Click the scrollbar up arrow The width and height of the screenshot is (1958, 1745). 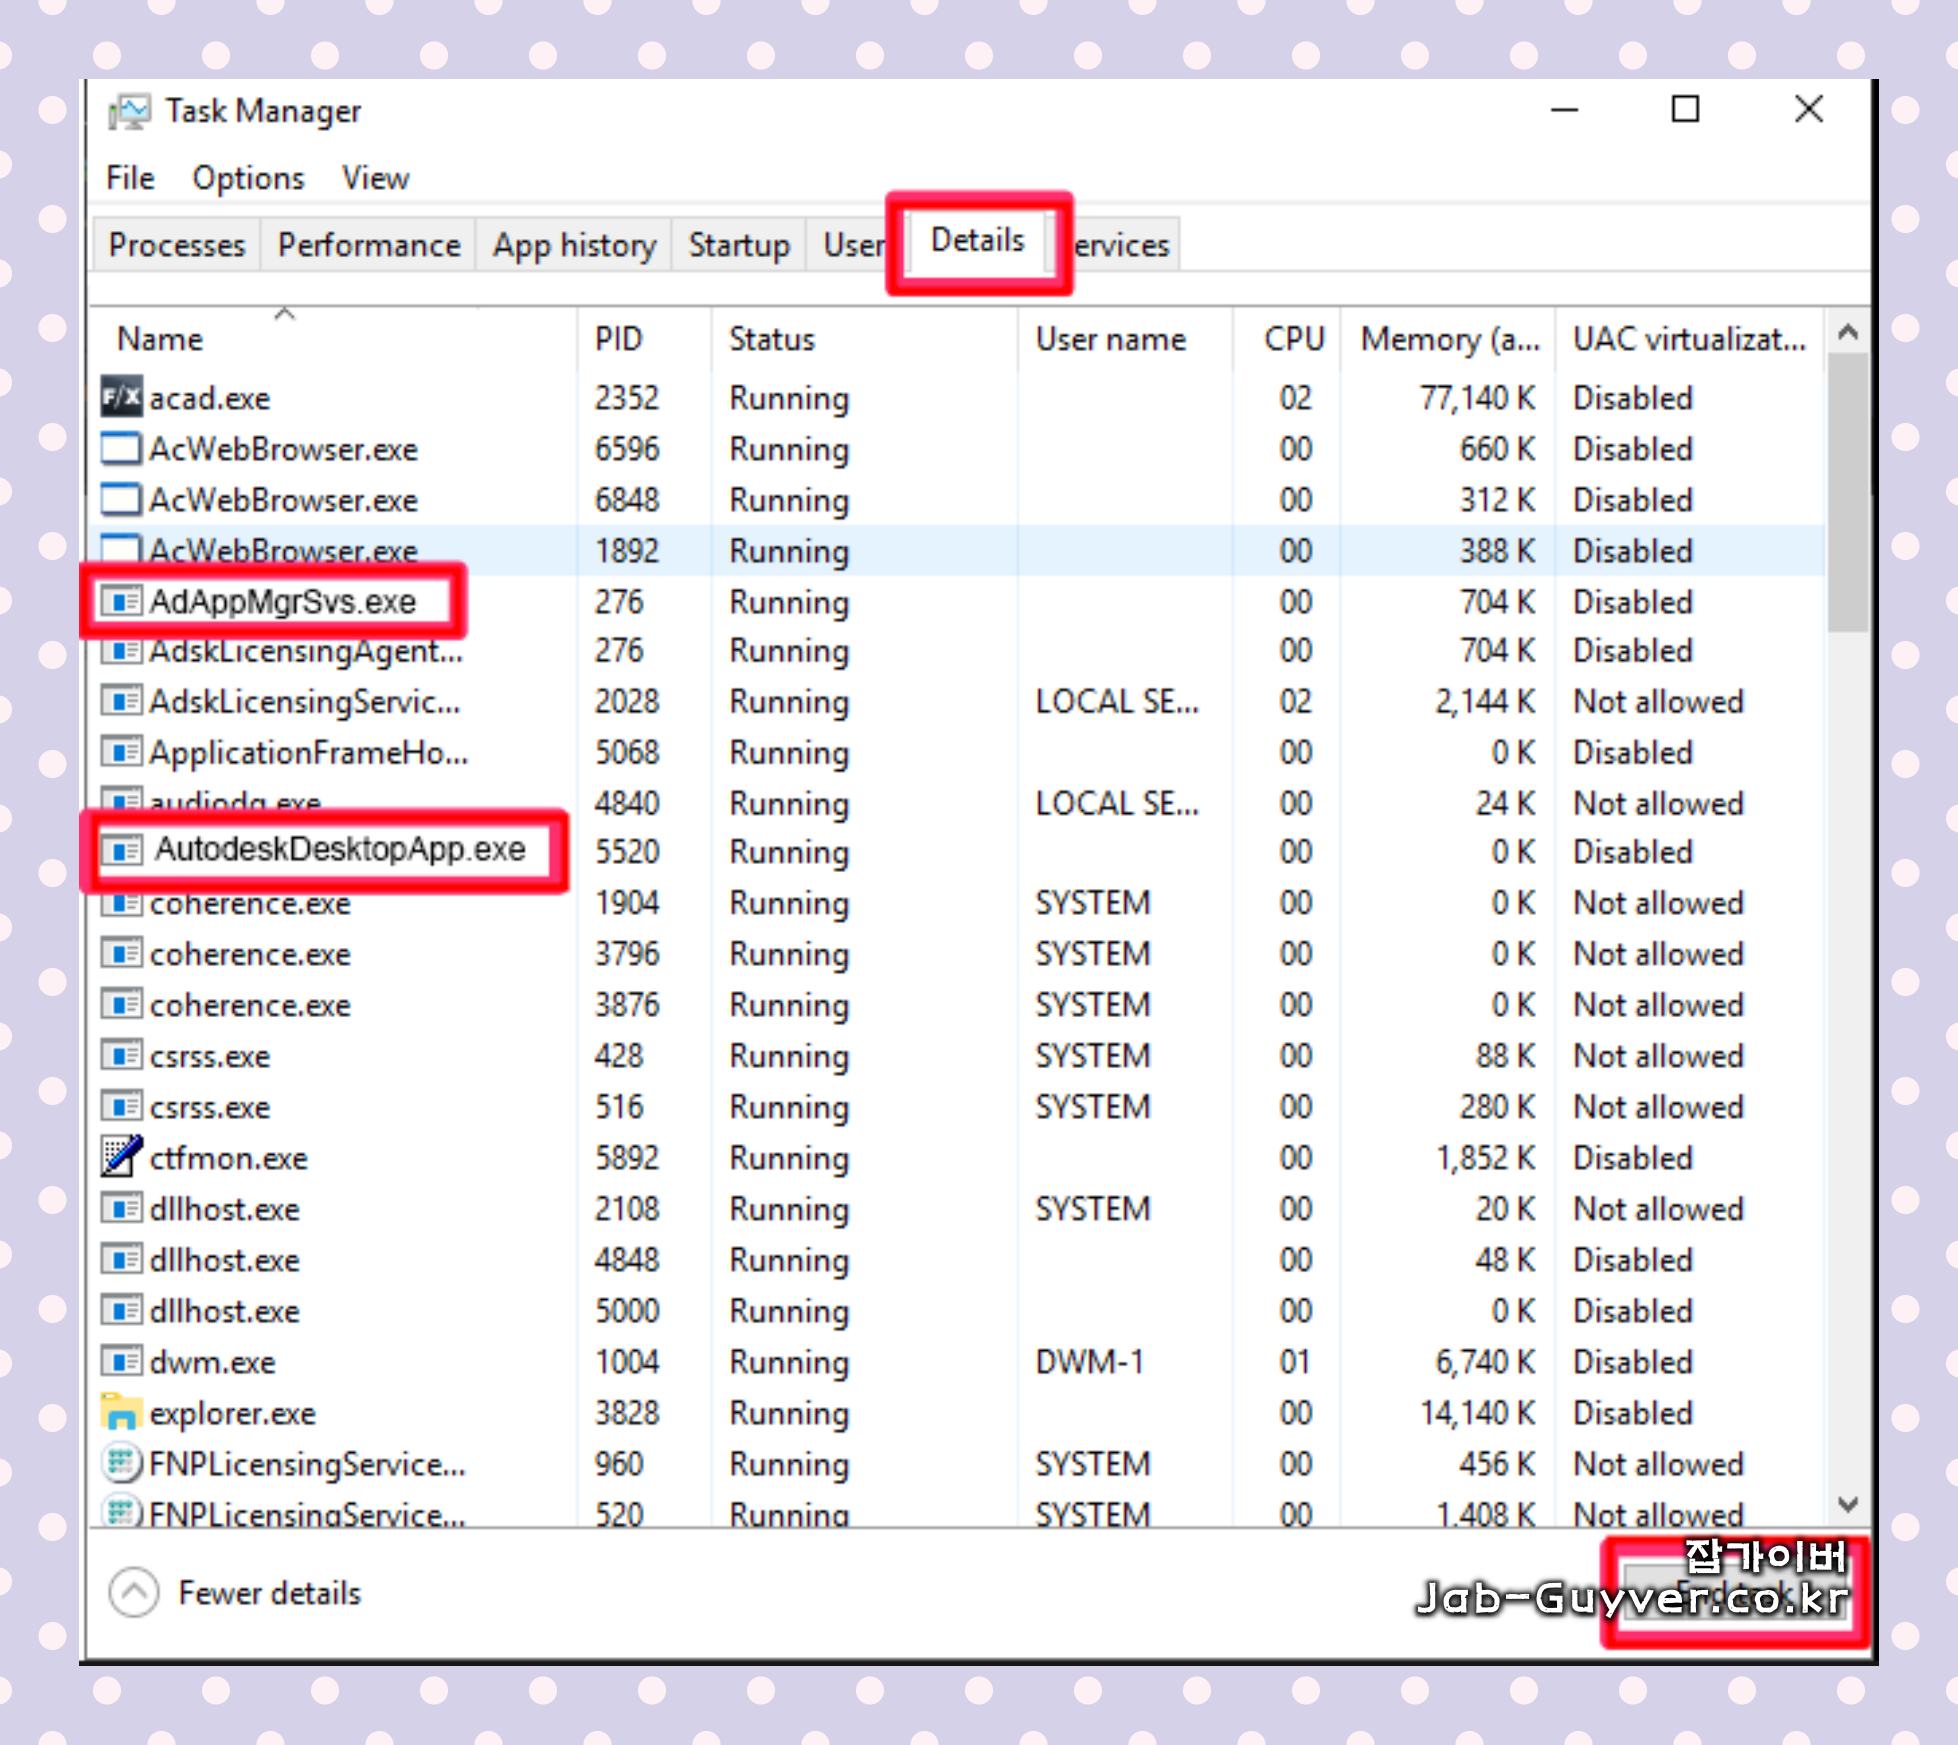(1847, 333)
